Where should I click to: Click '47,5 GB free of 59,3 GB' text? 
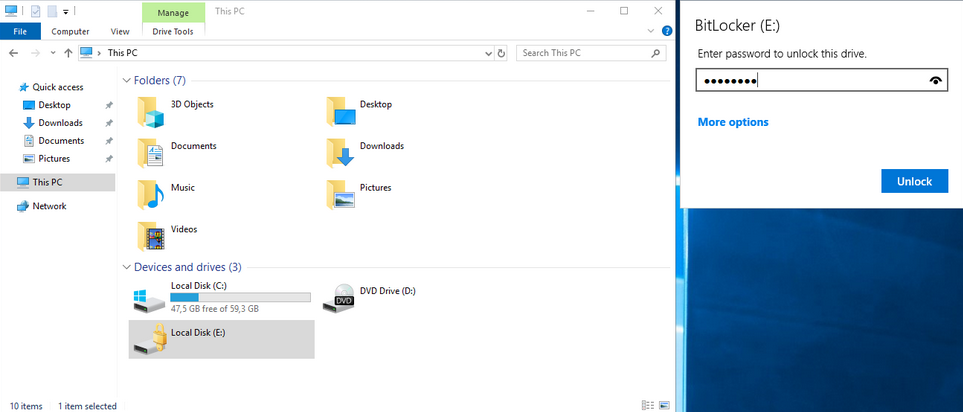point(214,309)
